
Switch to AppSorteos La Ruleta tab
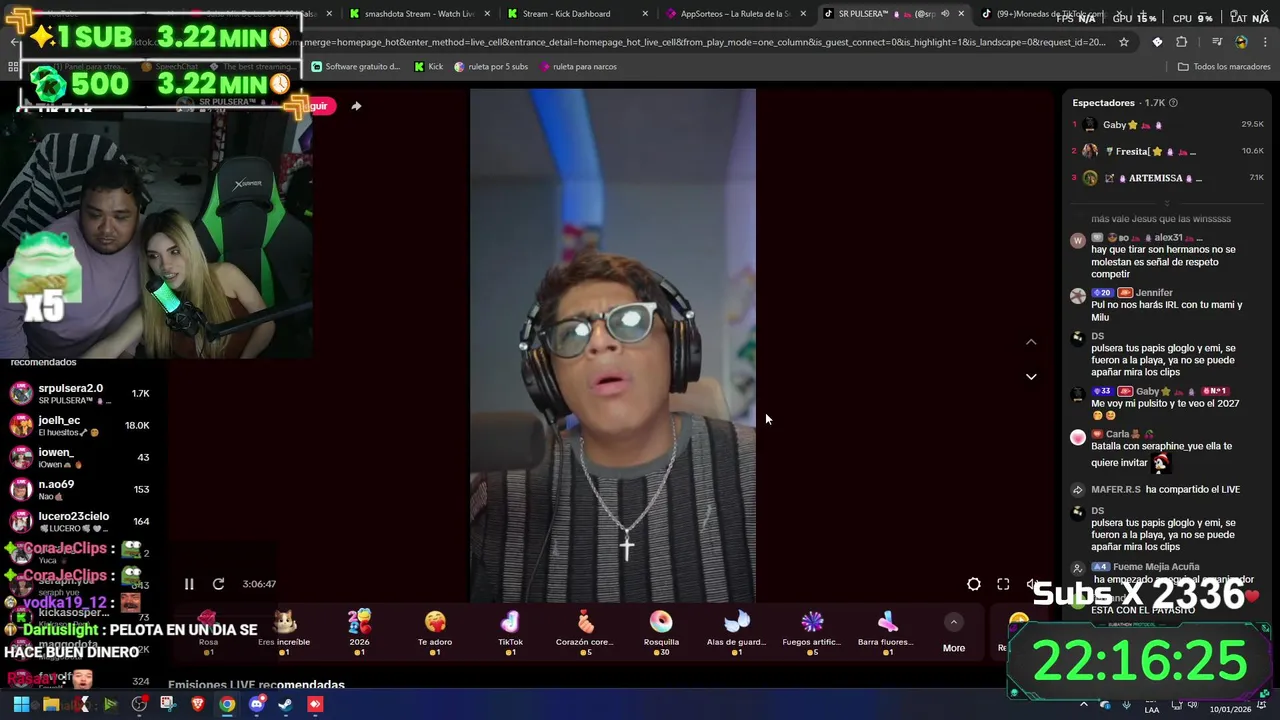click(x=733, y=14)
